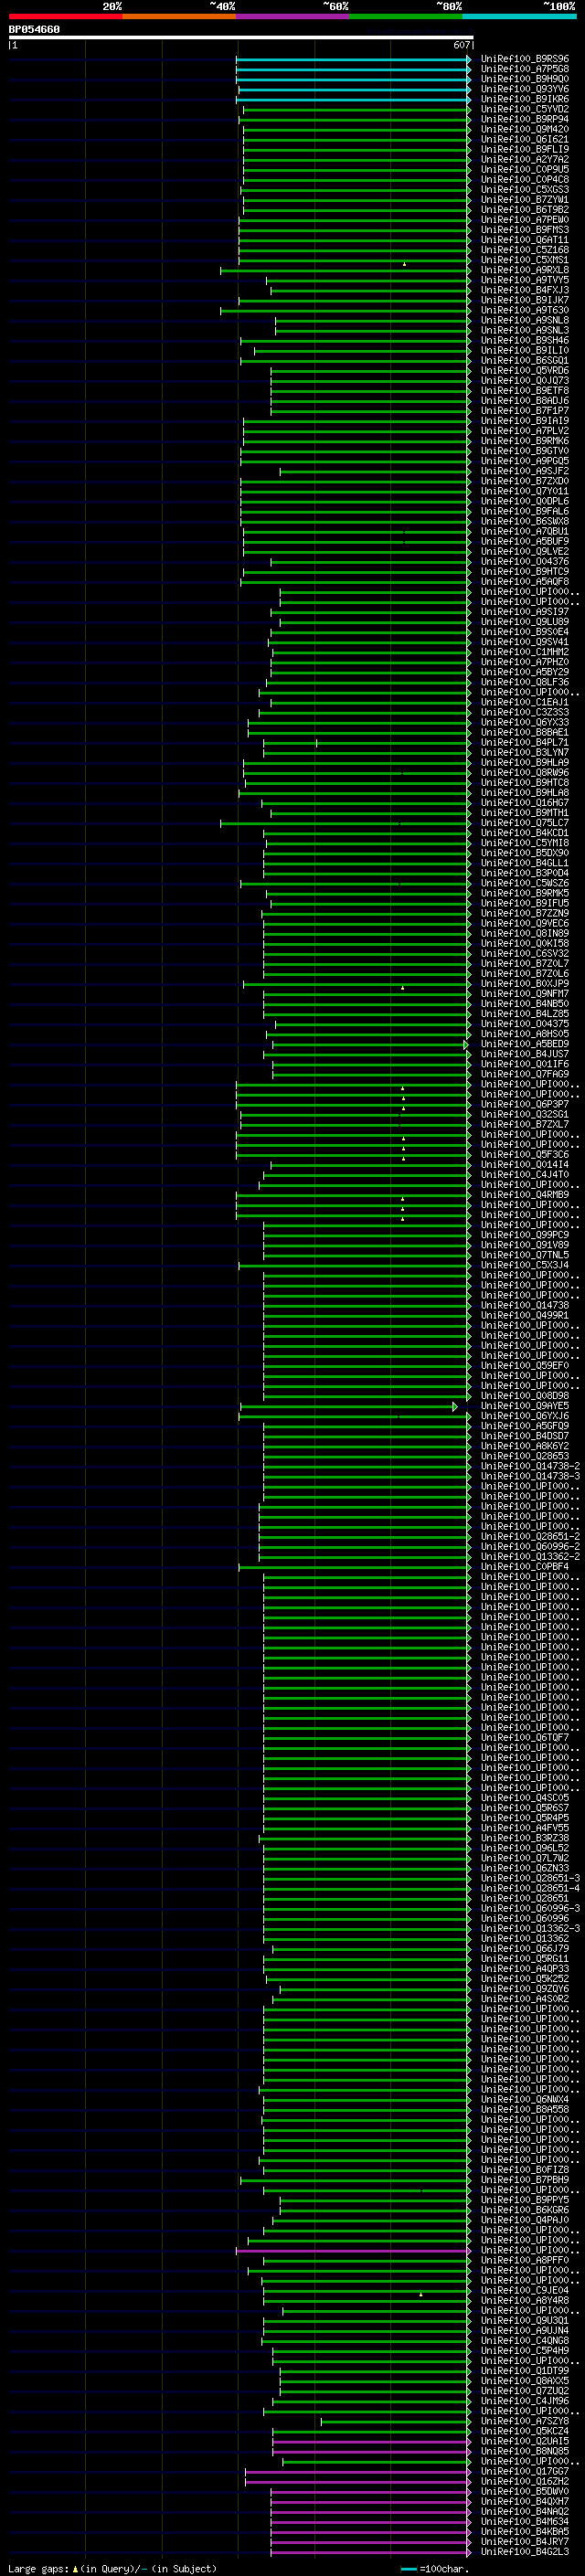Click the purple alignment bar for Q2UAI5

[x=372, y=2441]
